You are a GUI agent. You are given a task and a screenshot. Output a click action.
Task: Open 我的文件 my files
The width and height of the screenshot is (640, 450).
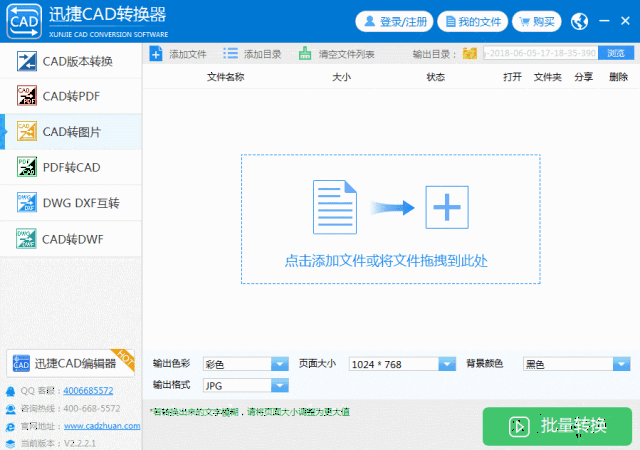point(473,21)
